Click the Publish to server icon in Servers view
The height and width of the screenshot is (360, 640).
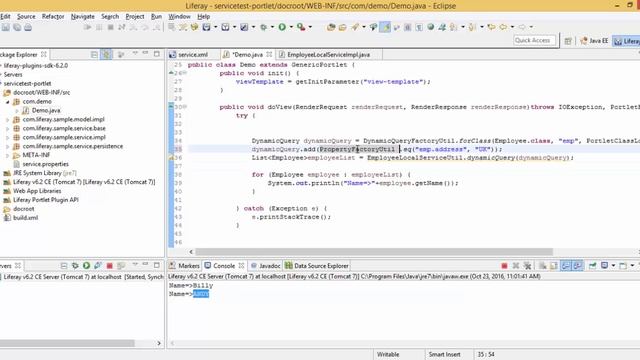click(x=121, y=266)
